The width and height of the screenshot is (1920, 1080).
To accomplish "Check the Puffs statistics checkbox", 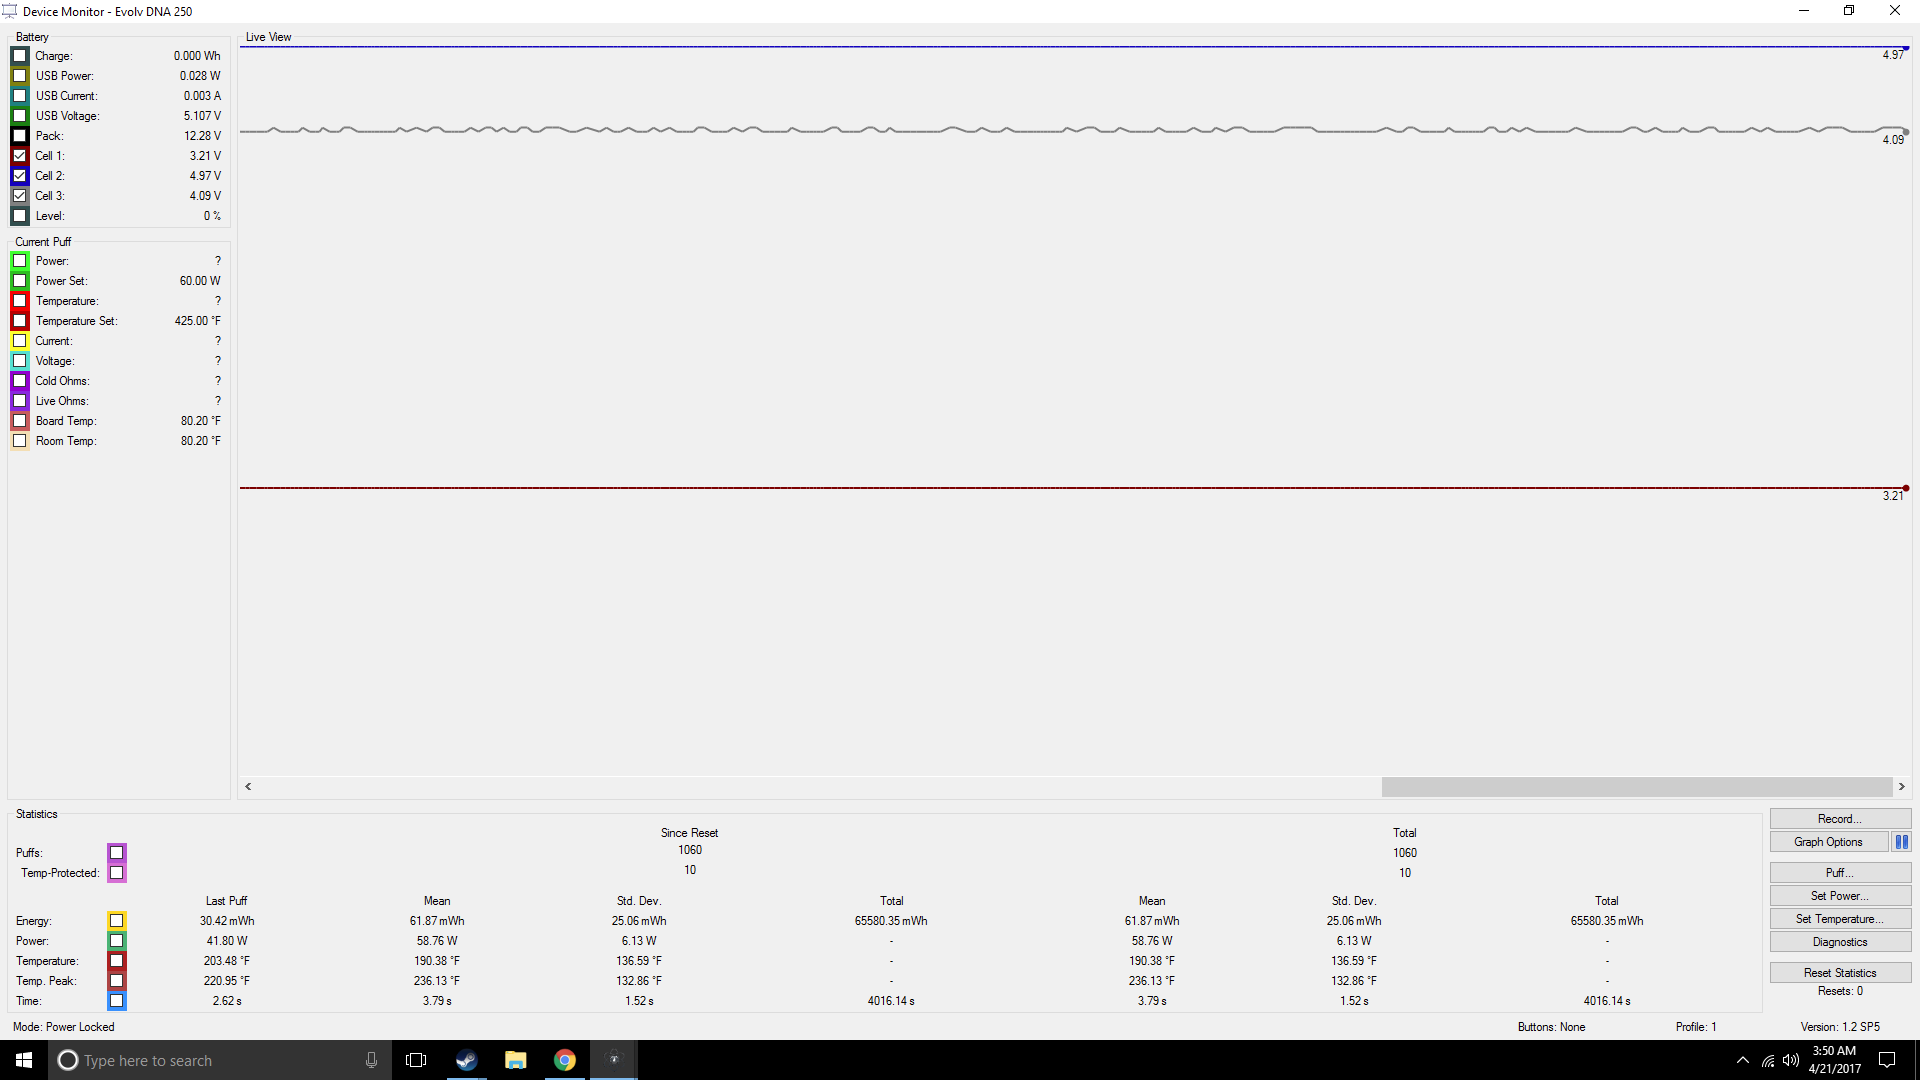I will (117, 853).
